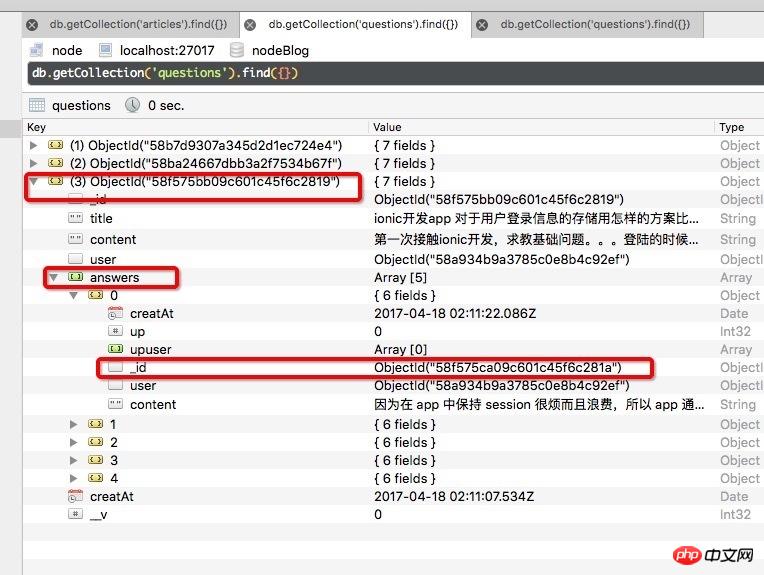Screen dimensions: 764x575
Task: Expand document (1) ObjectId 58b7d9307a345d2d1ec724e4
Action: pyautogui.click(x=33, y=145)
